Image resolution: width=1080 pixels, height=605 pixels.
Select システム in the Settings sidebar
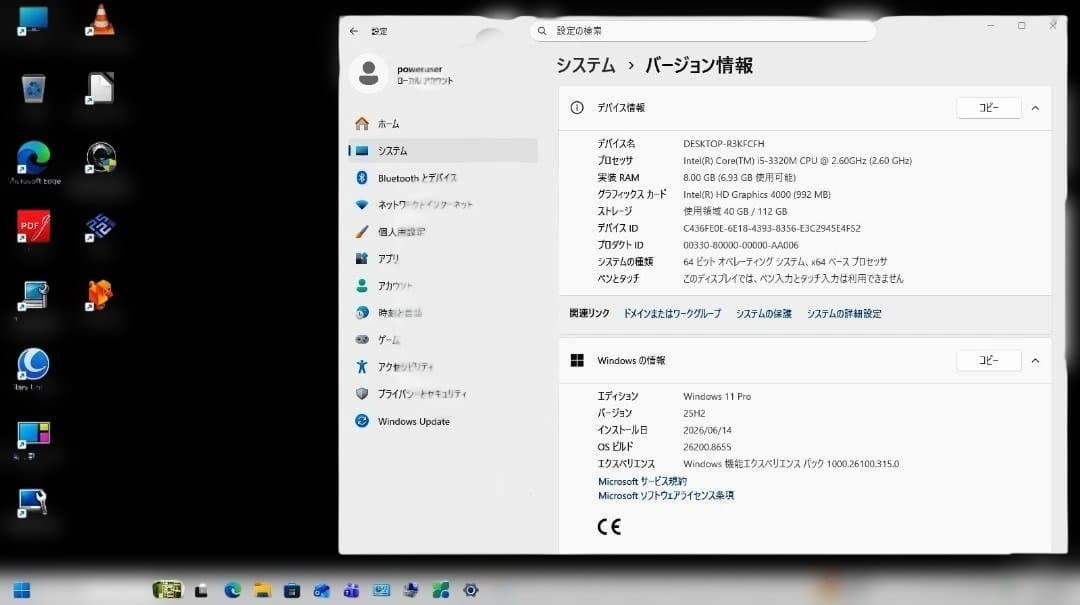[443, 151]
